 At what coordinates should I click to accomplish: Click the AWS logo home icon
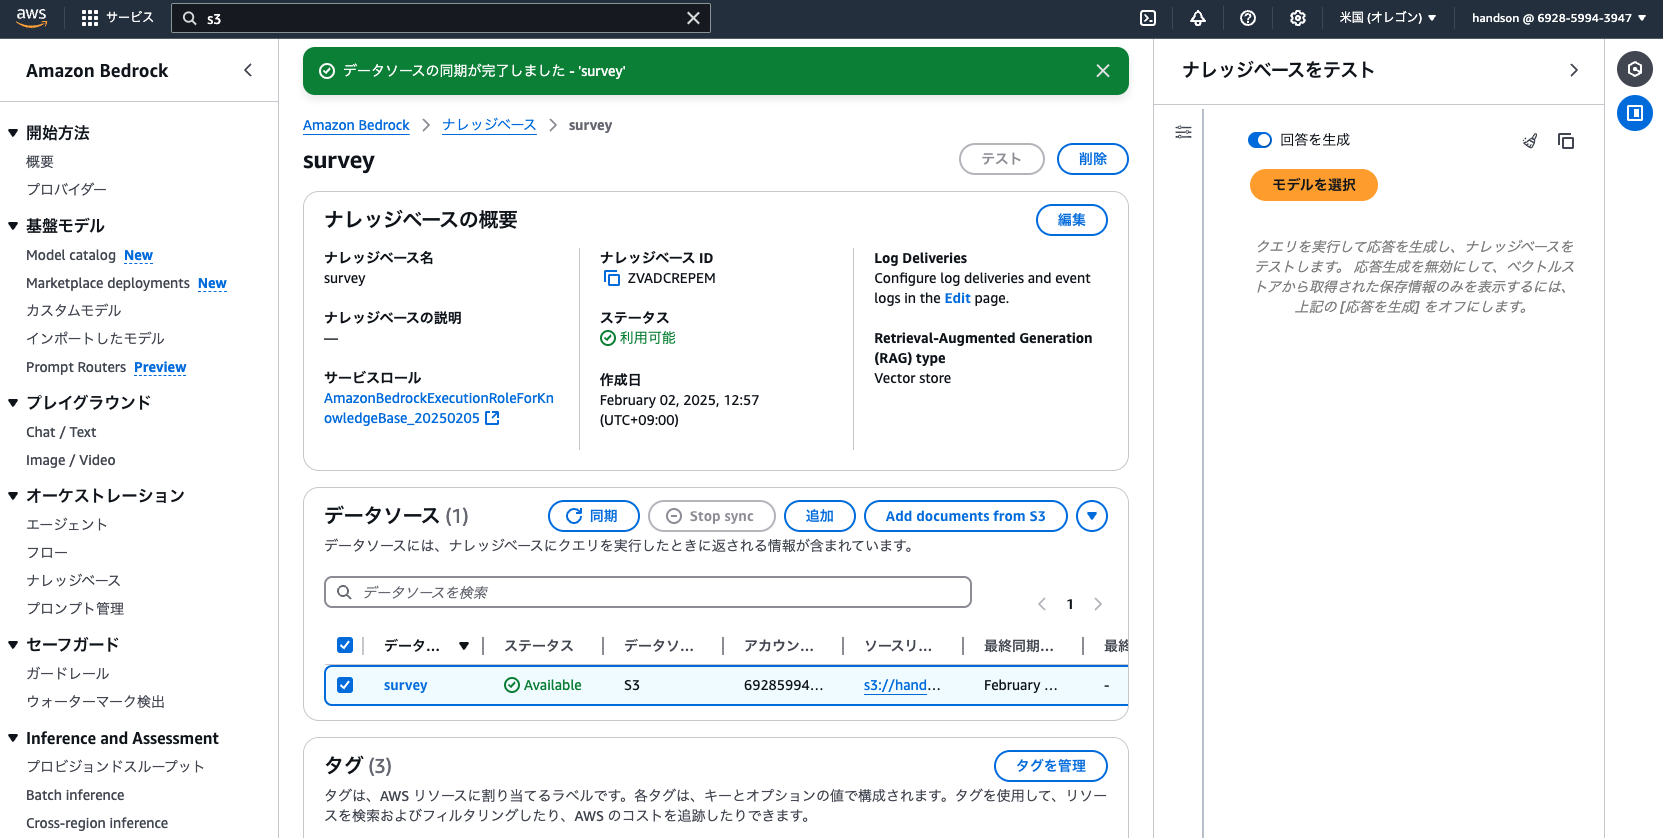coord(31,17)
